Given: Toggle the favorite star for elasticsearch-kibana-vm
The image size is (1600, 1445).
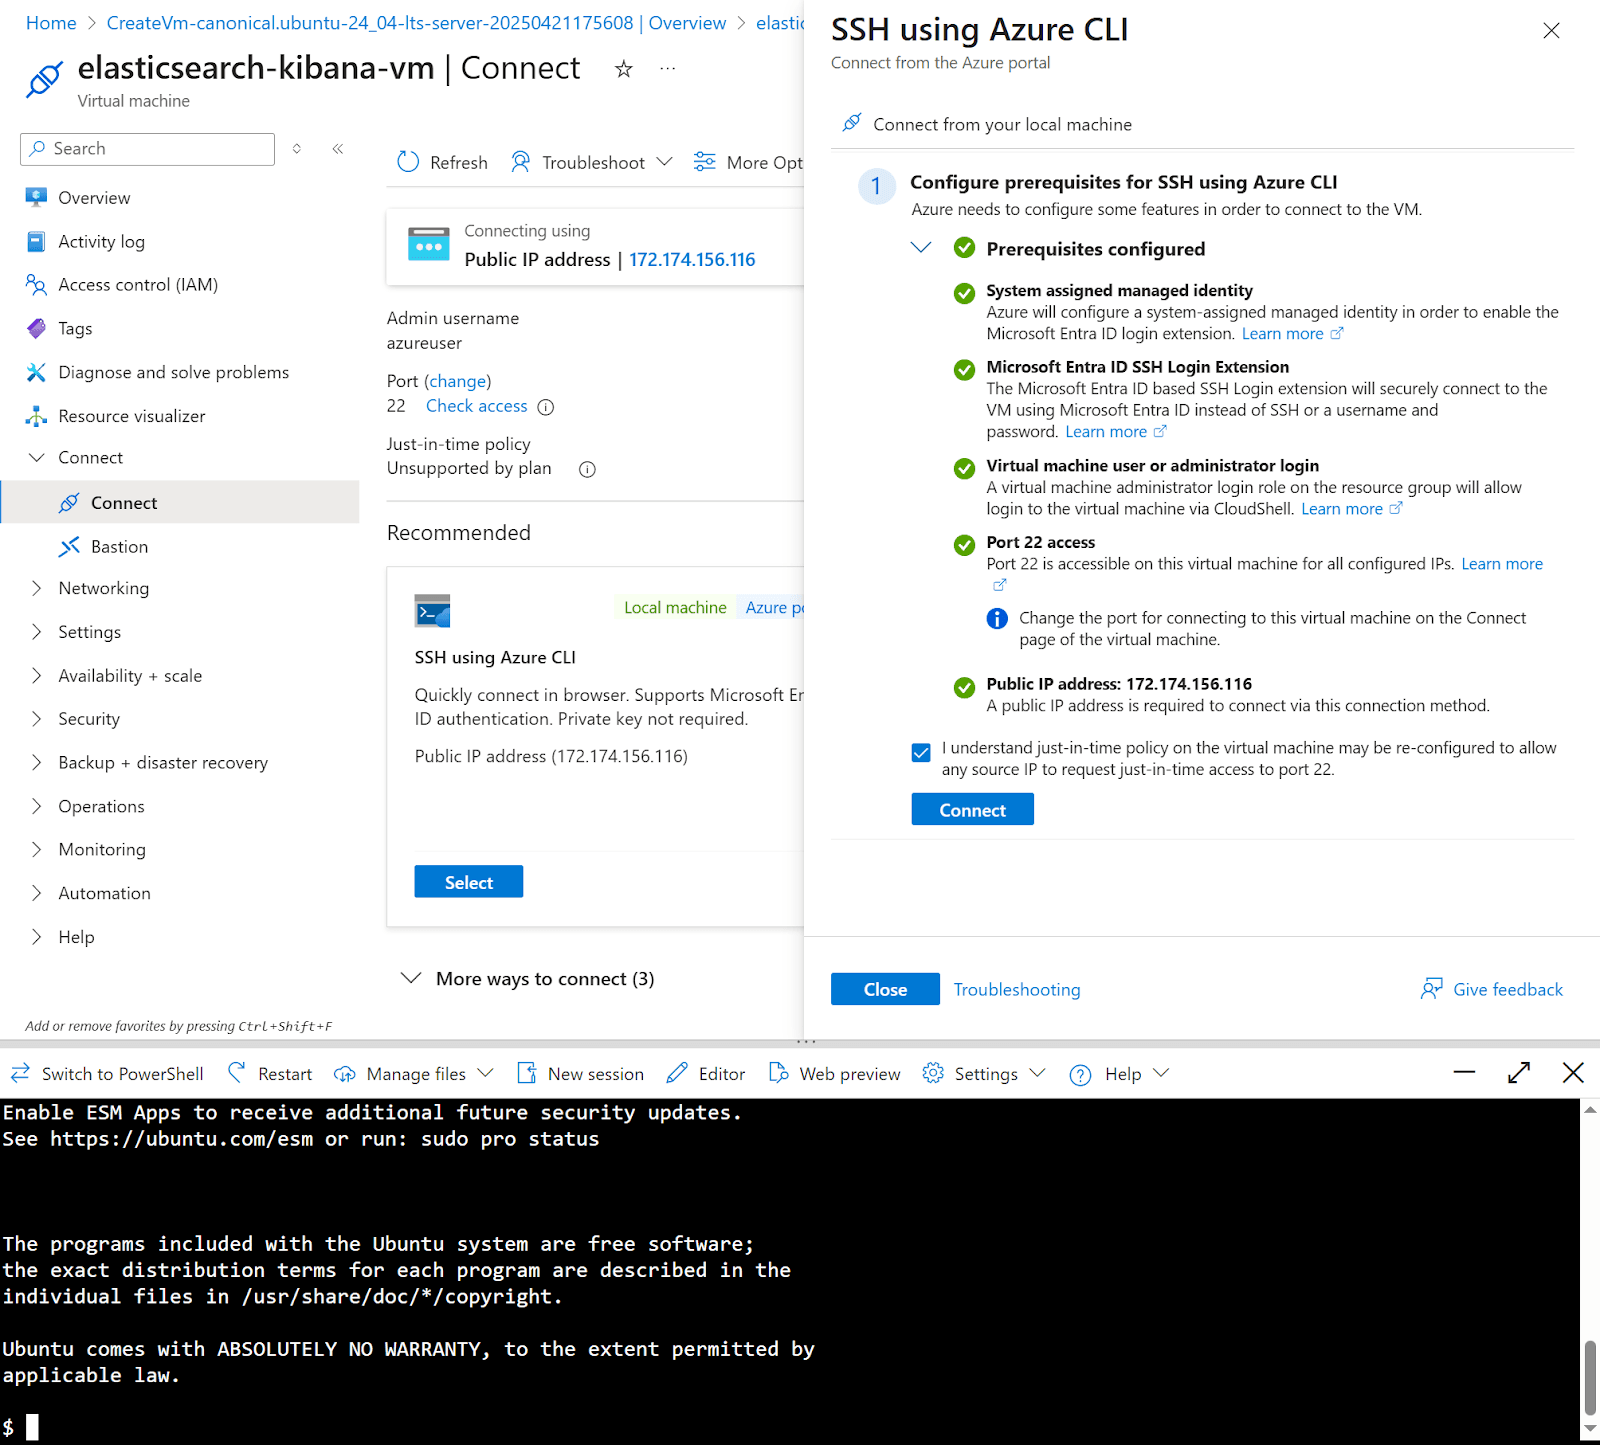Looking at the screenshot, I should [x=623, y=68].
